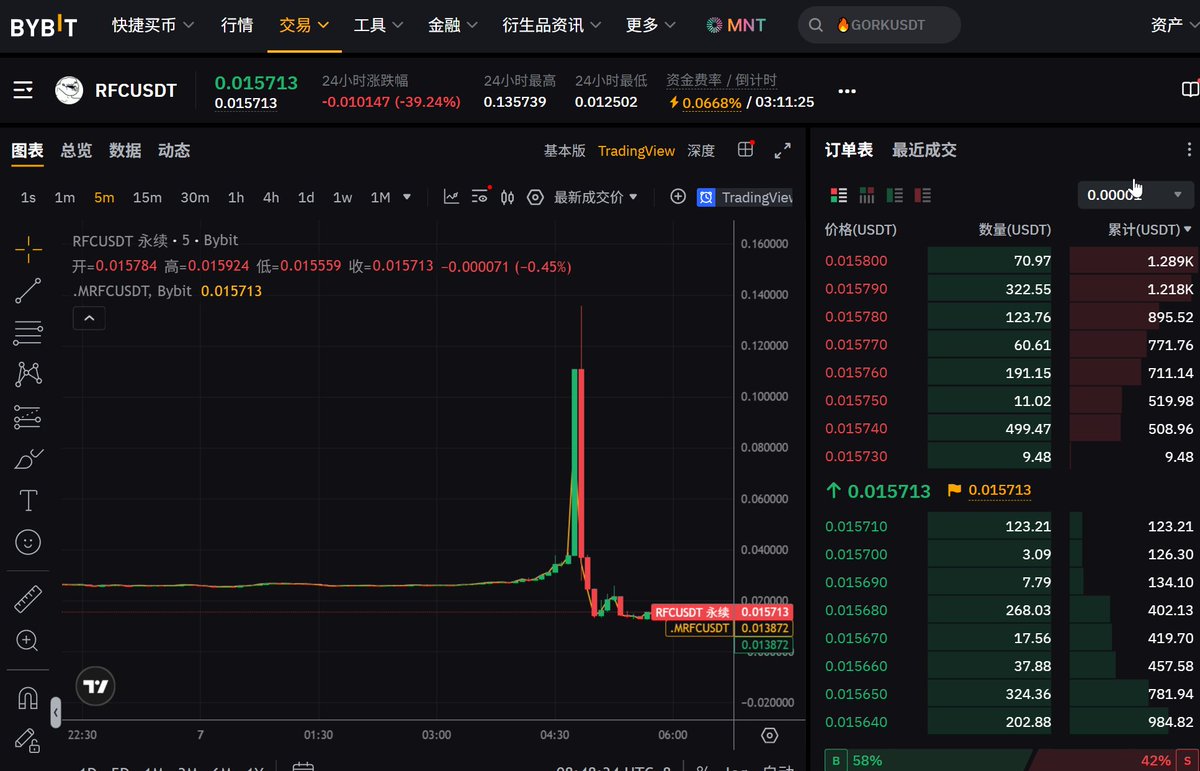Switch to the 数据 tab

(125, 151)
